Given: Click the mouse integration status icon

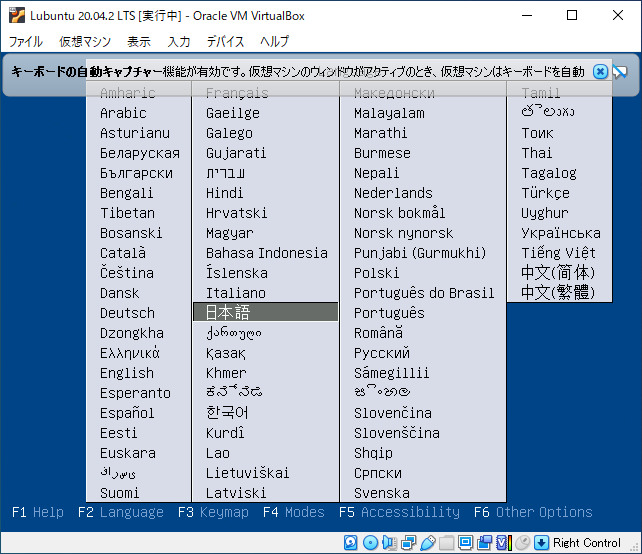Looking at the screenshot, I should pyautogui.click(x=522, y=543).
